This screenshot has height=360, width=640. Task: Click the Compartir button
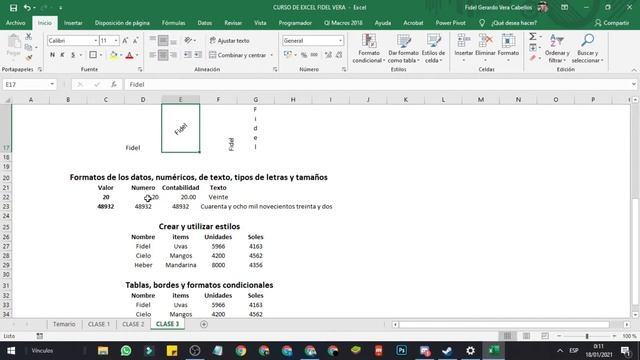pos(612,23)
